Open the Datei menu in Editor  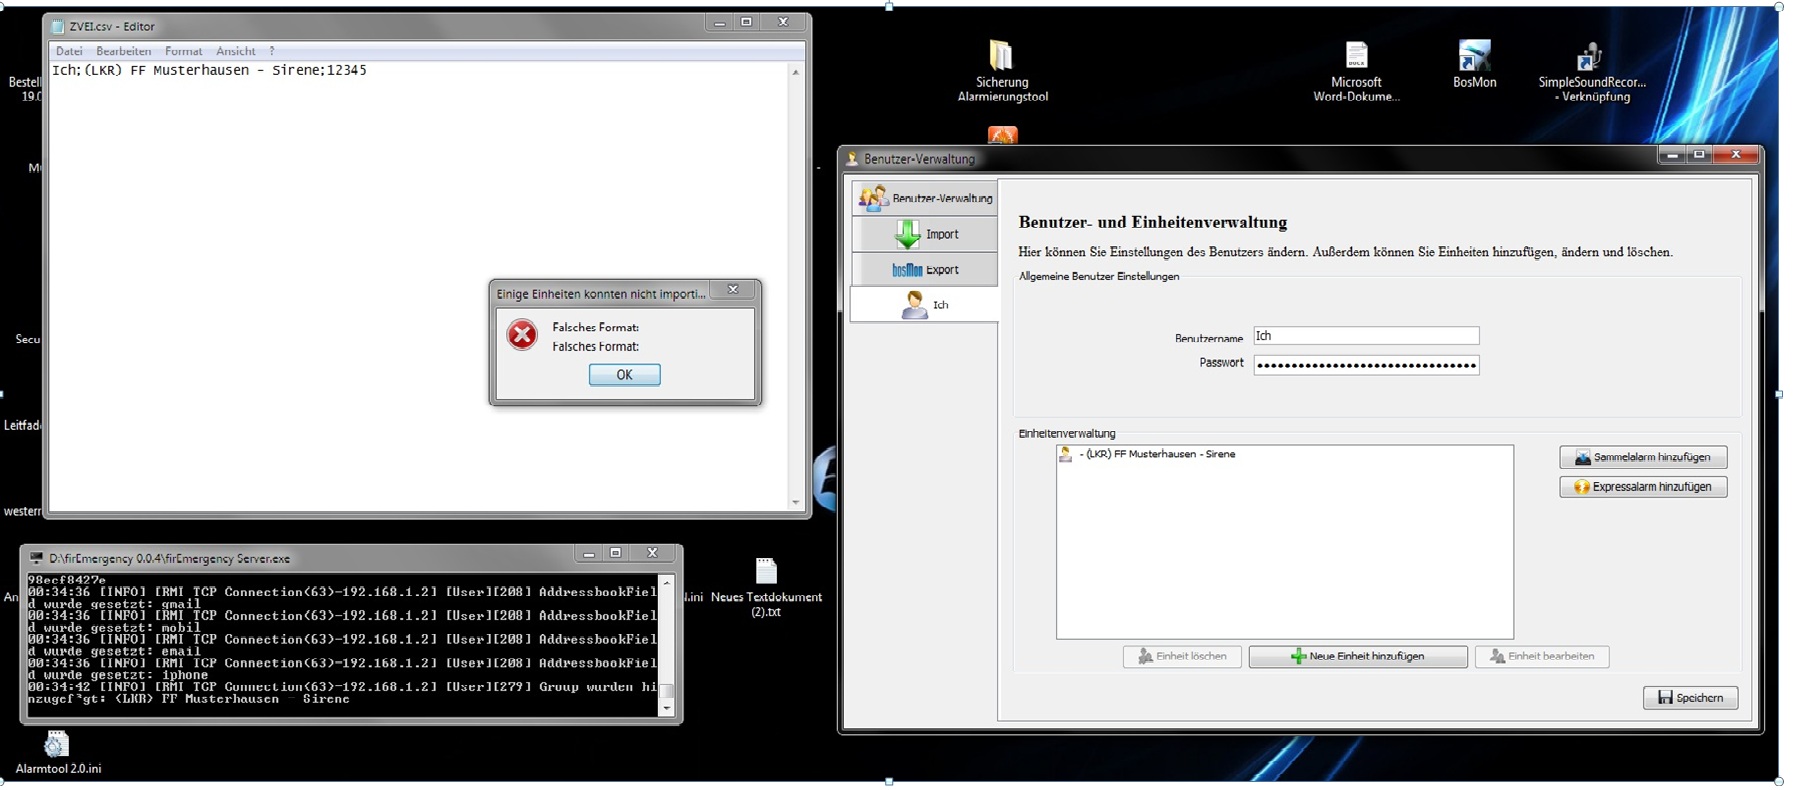(69, 51)
